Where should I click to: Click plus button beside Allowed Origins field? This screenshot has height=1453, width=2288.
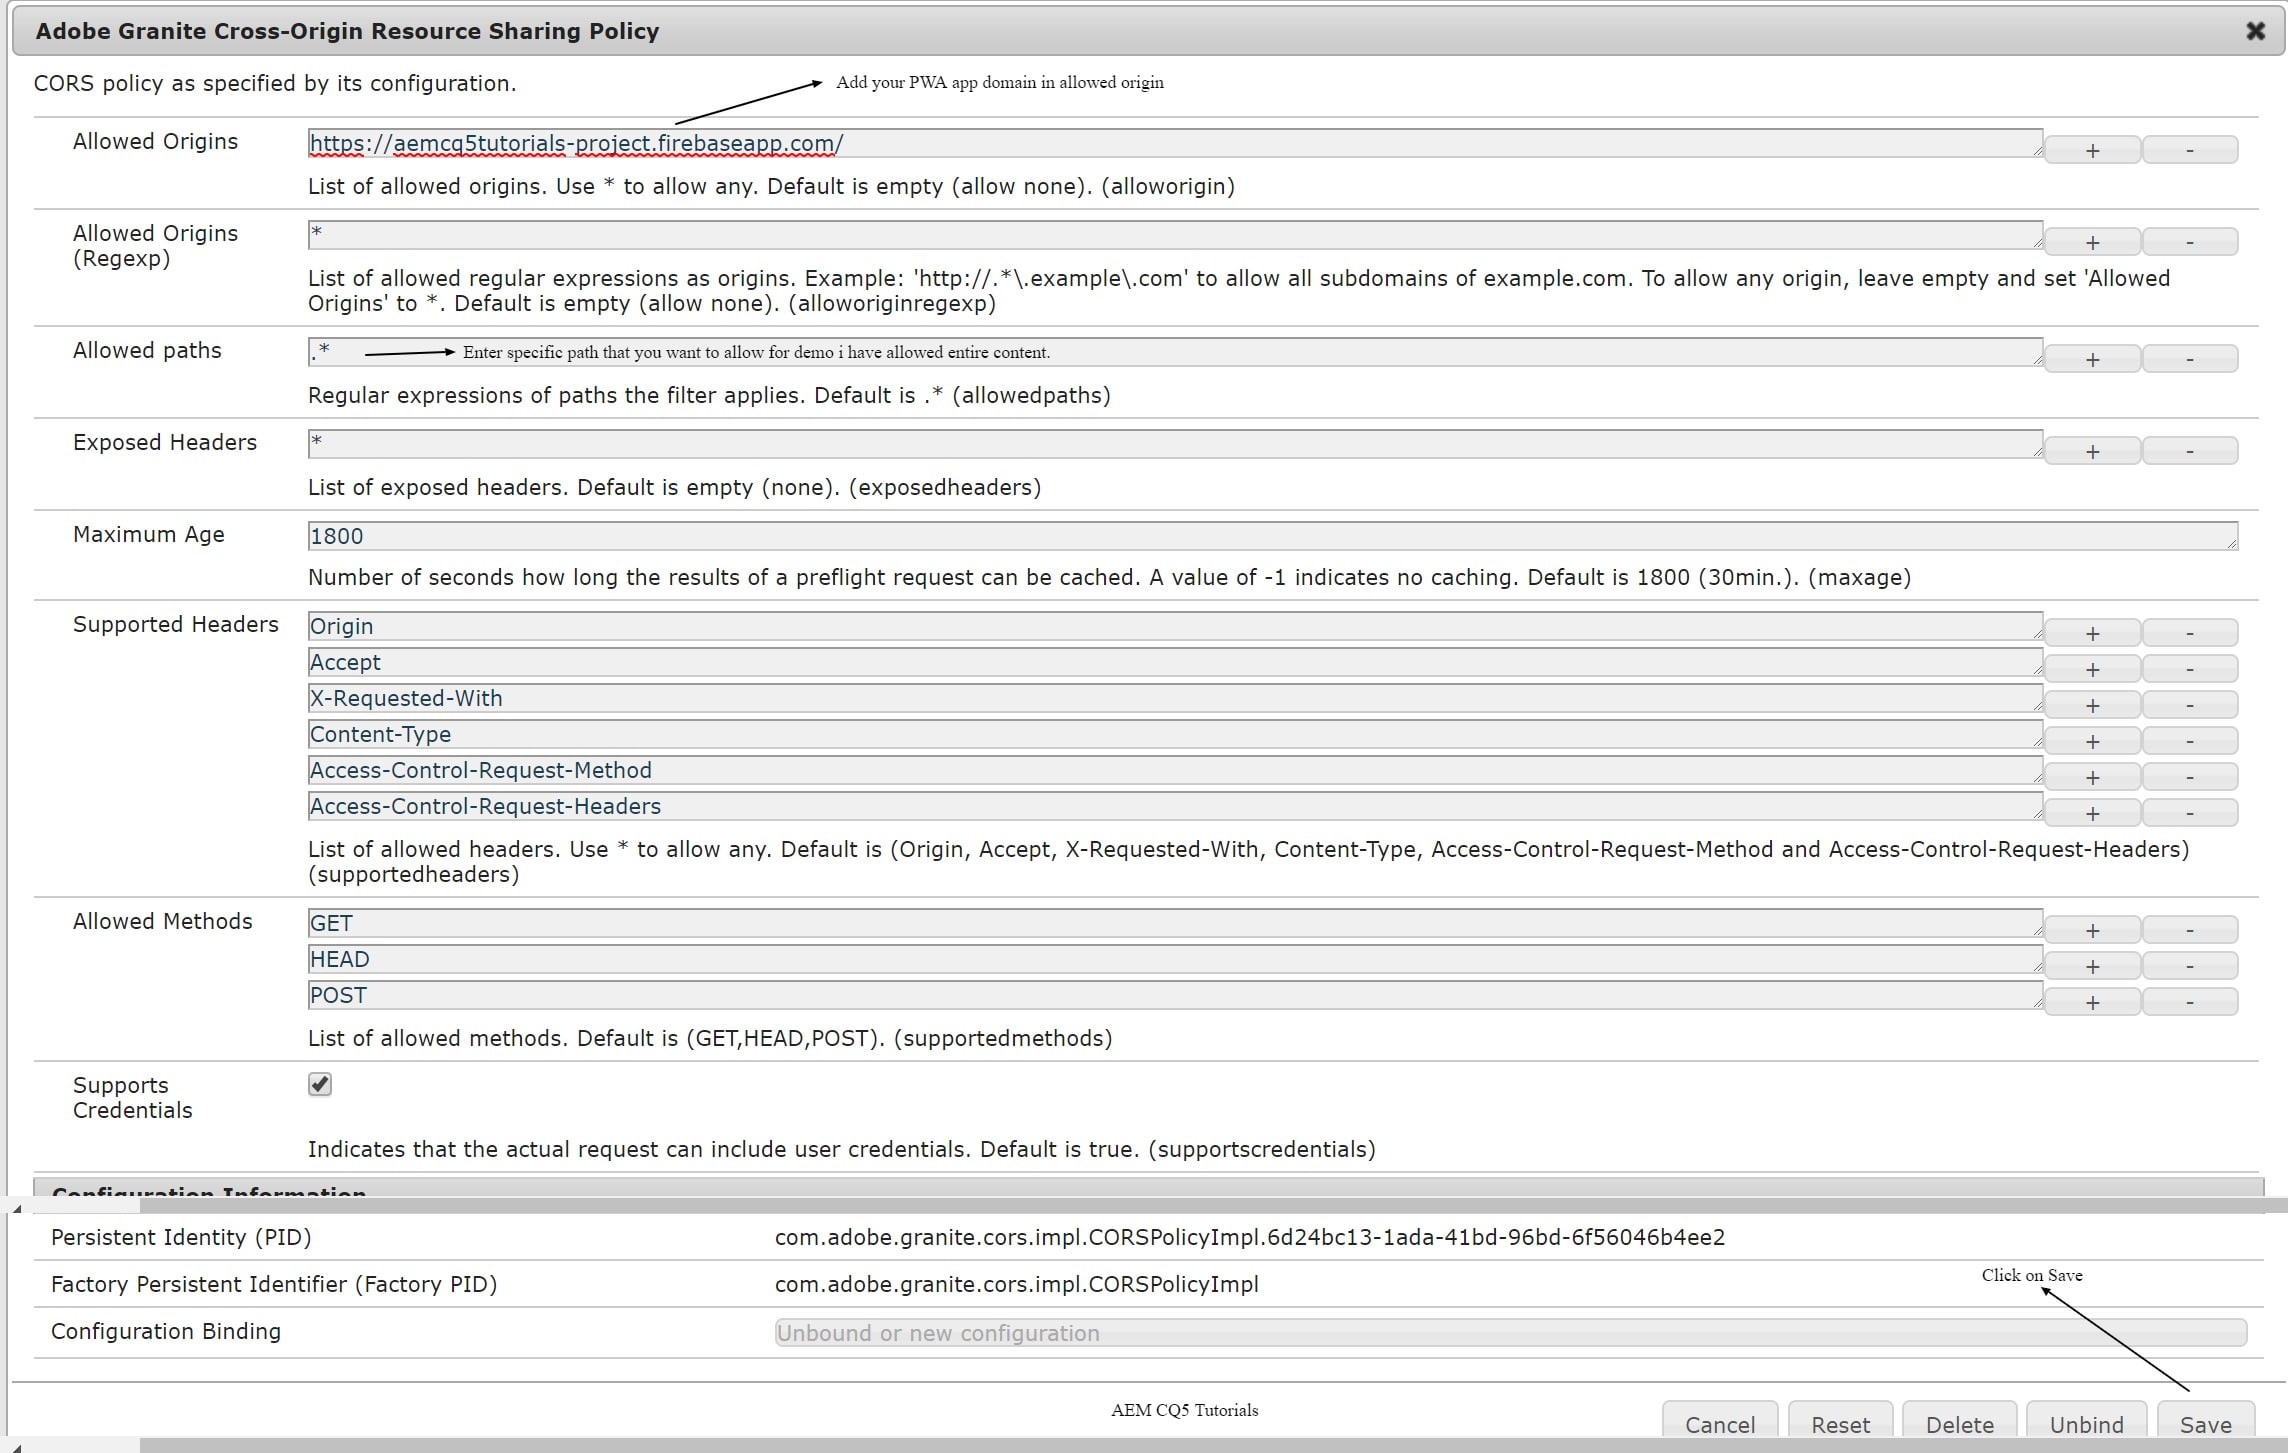[x=2092, y=151]
